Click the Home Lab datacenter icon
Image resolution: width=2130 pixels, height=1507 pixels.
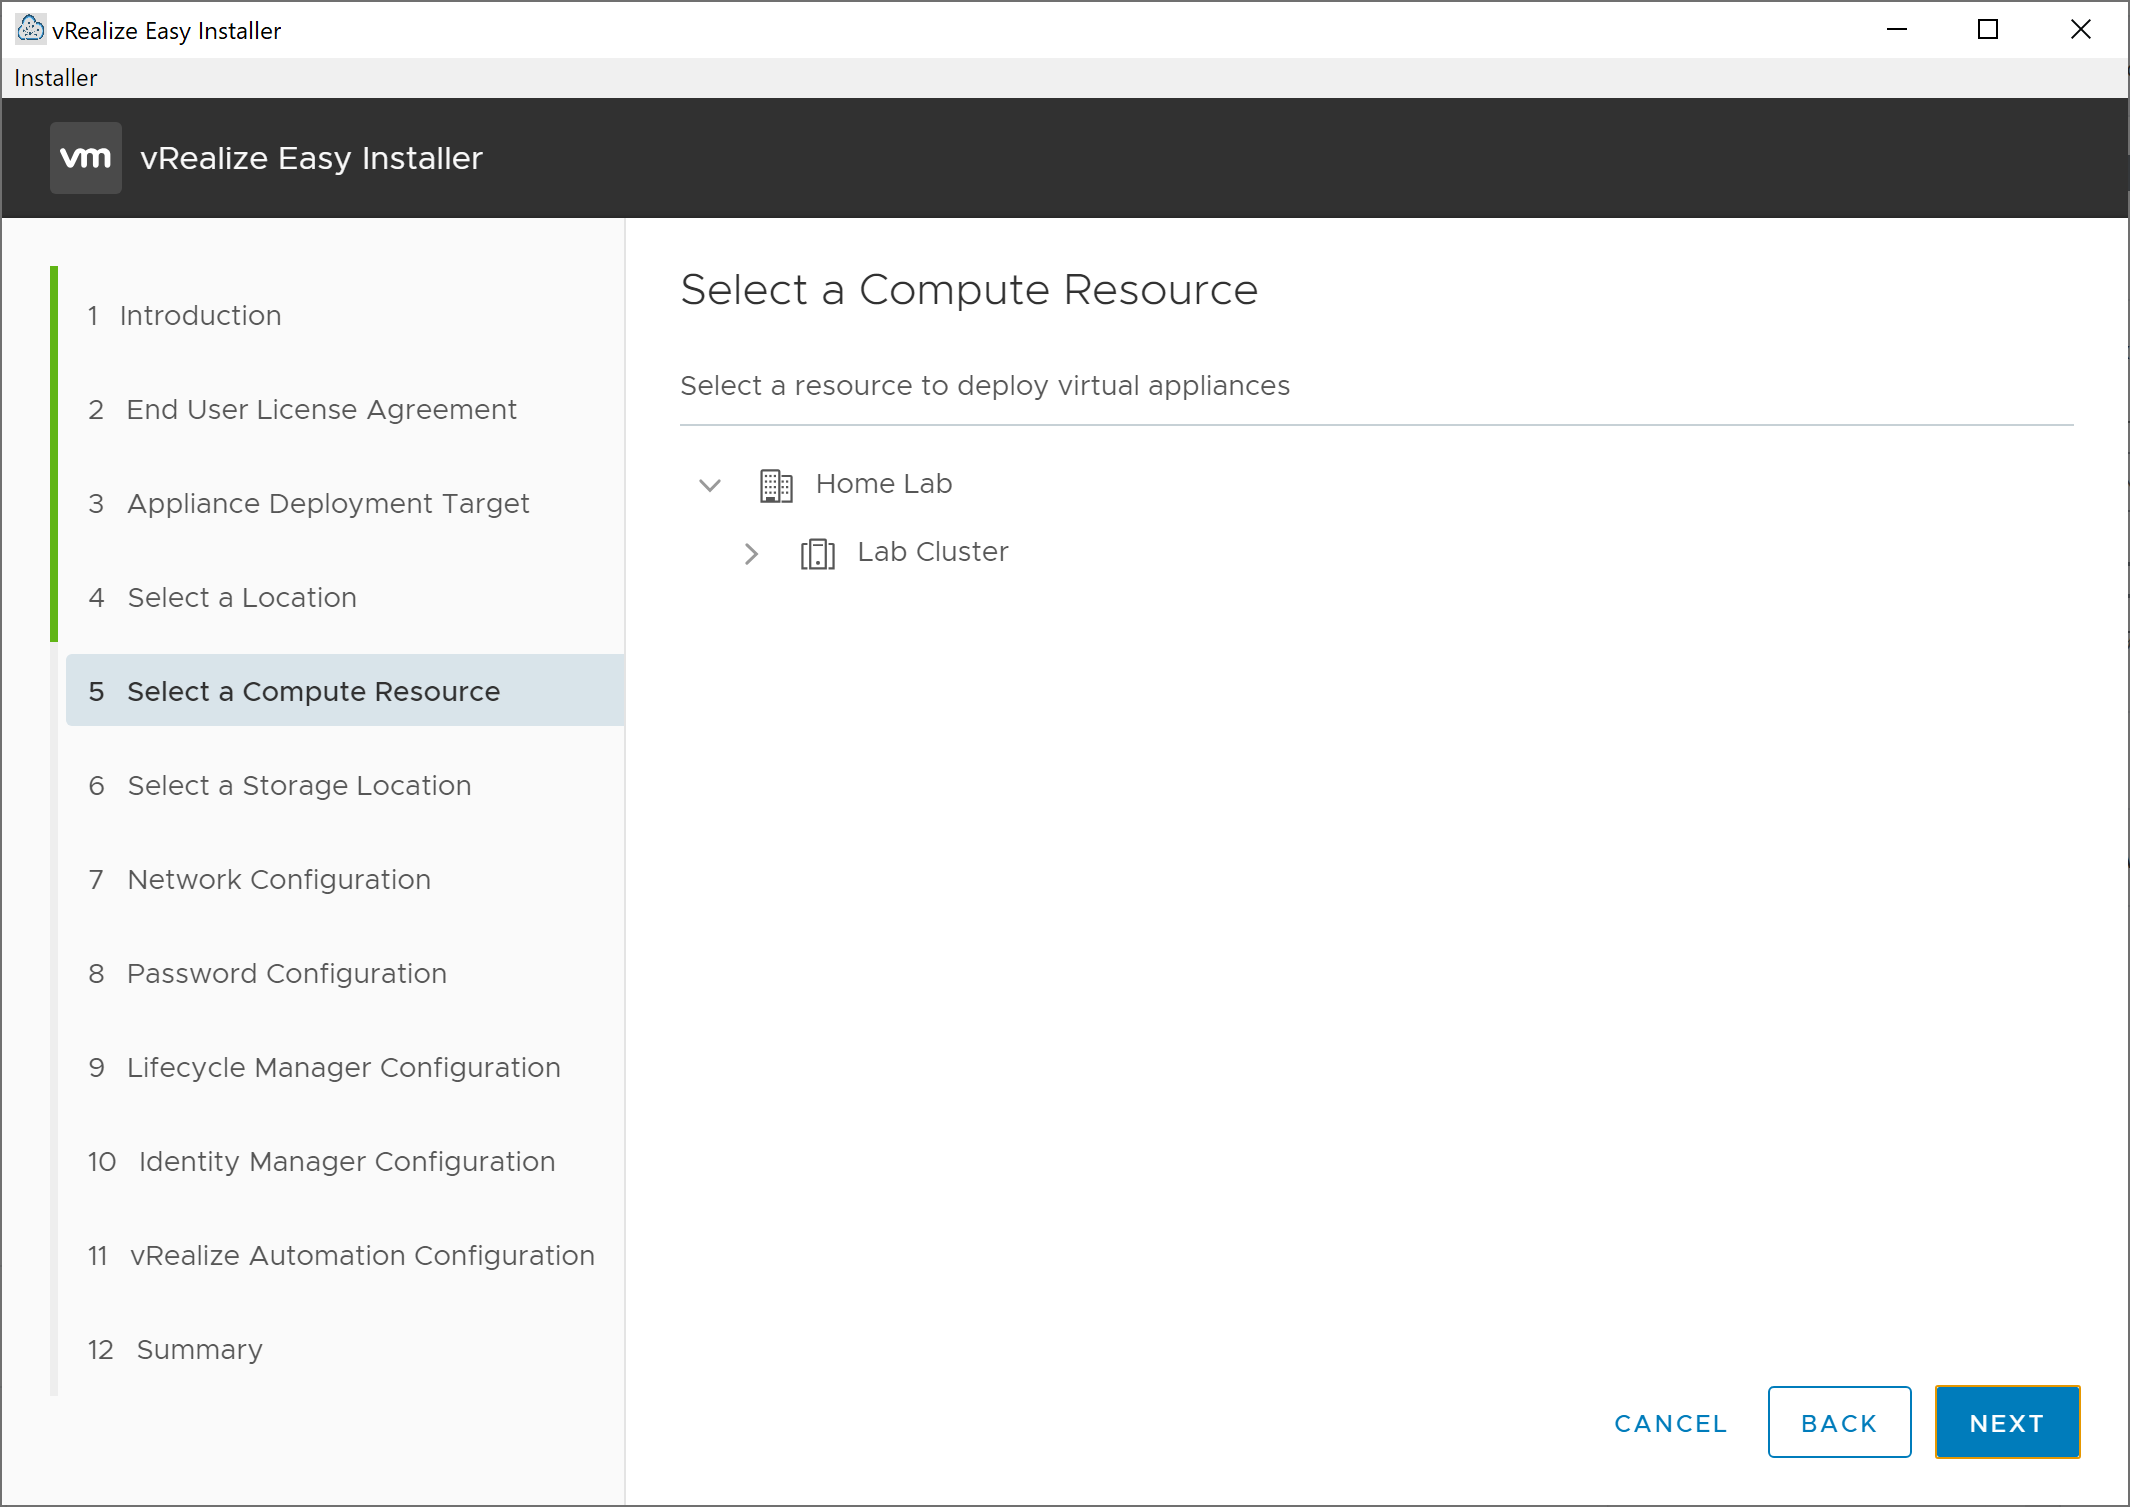pos(776,485)
